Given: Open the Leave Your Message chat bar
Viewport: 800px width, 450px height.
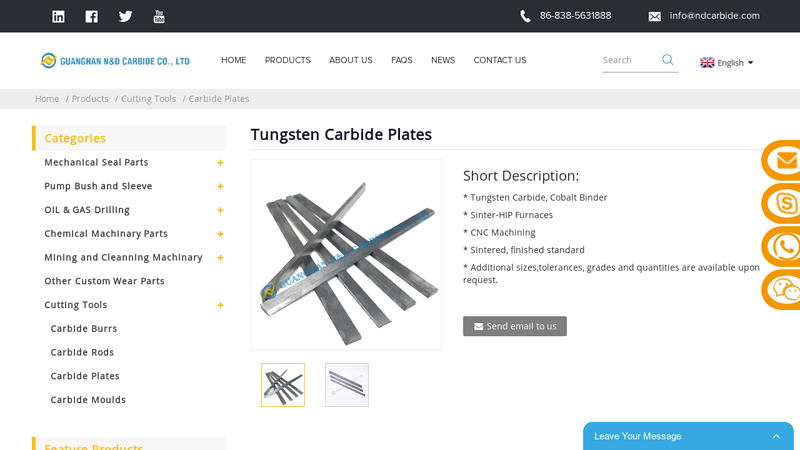Looking at the screenshot, I should 688,436.
